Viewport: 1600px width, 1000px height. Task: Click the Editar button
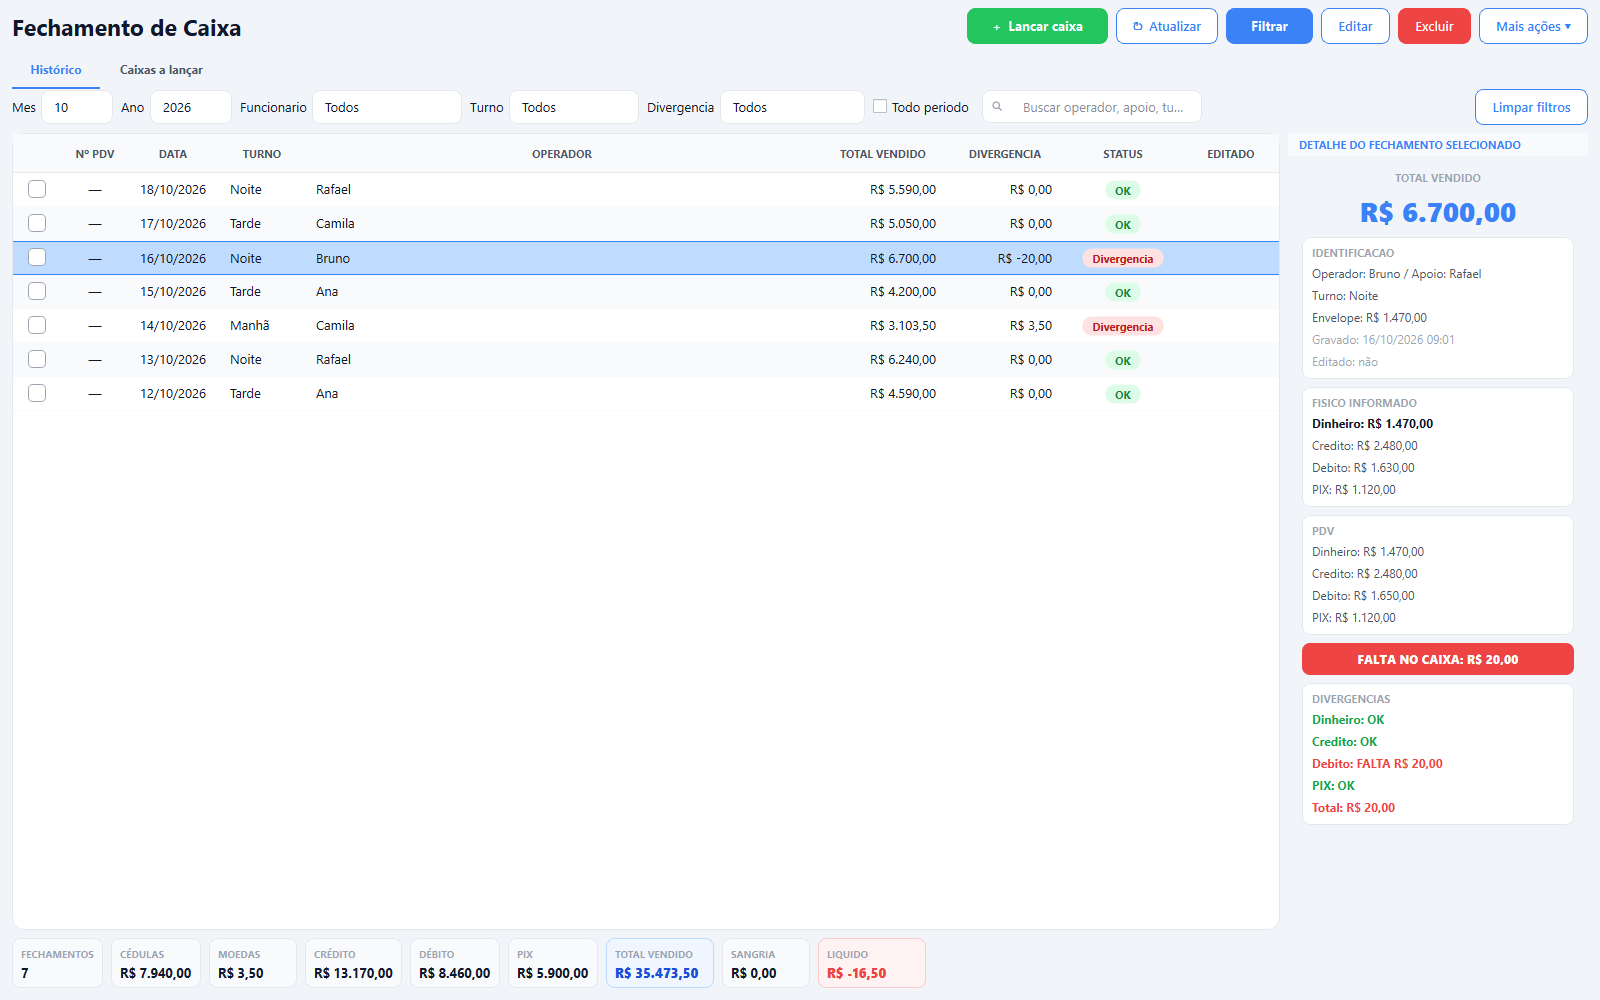coord(1355,26)
